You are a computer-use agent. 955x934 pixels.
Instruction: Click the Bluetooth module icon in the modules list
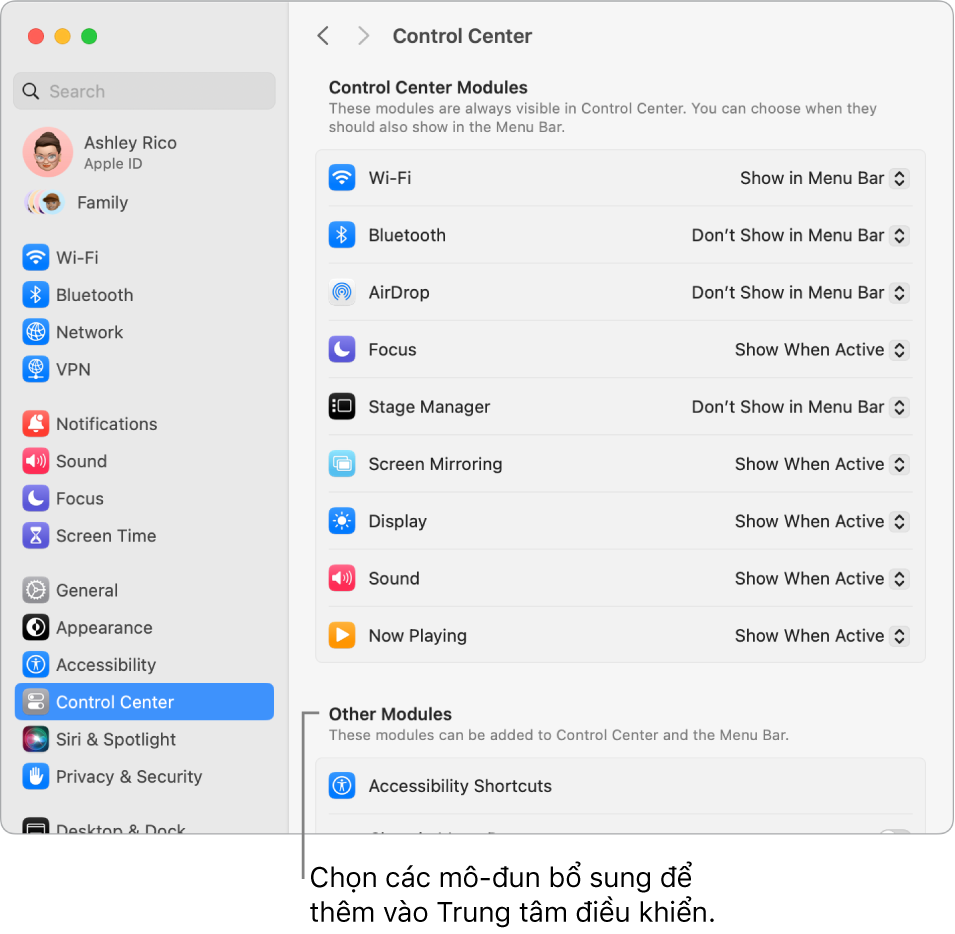[342, 235]
